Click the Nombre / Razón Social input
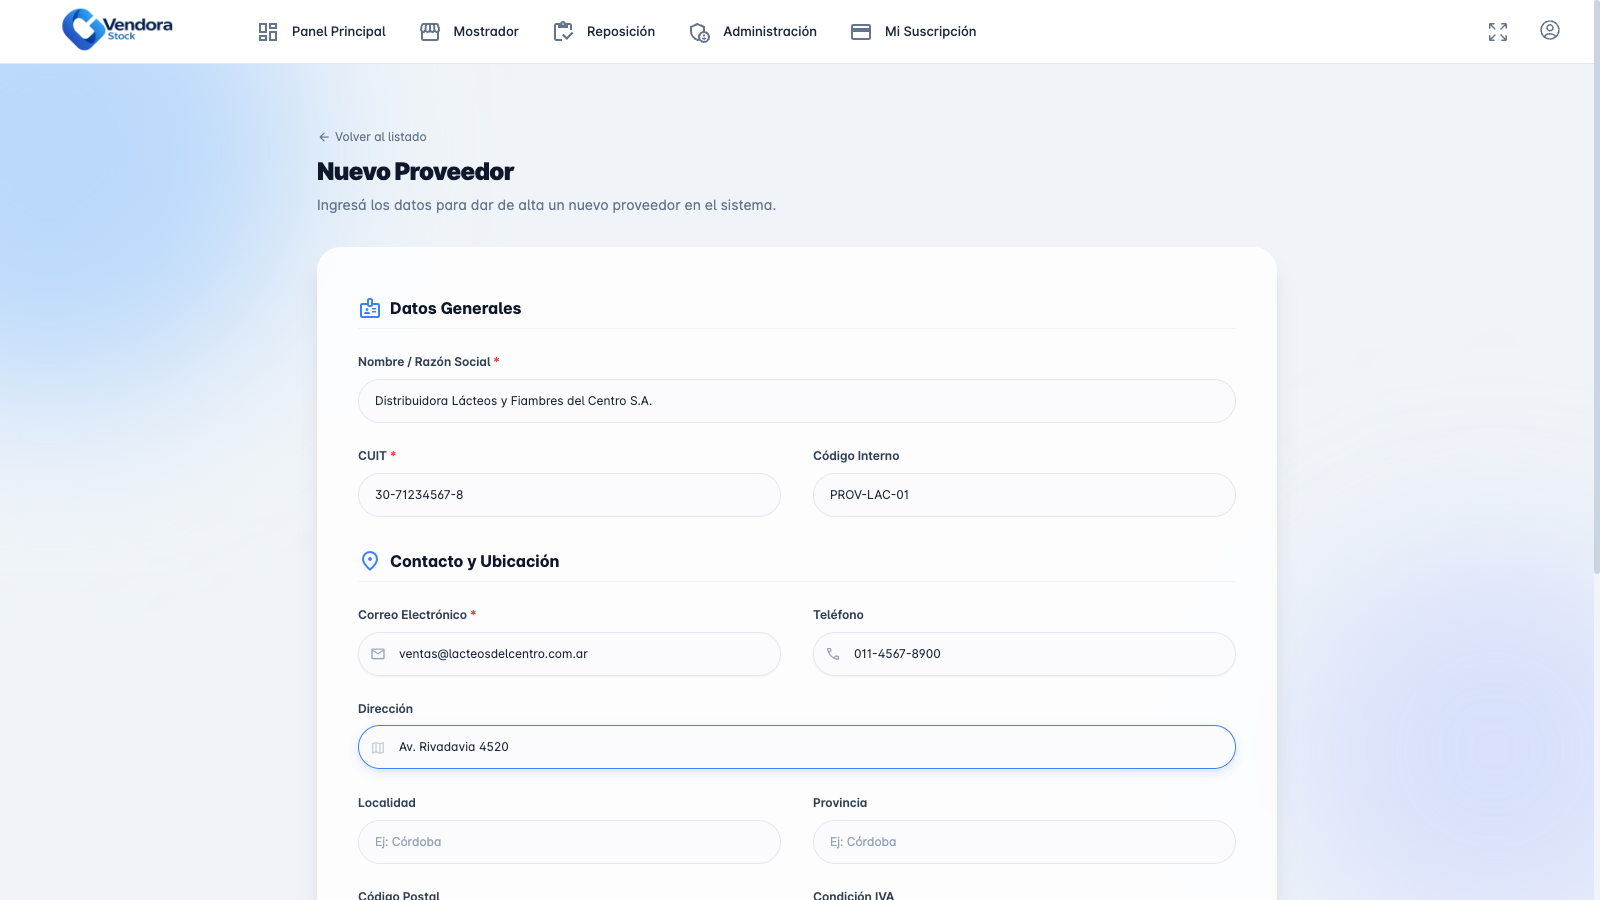Viewport: 1600px width, 900px height. point(797,401)
